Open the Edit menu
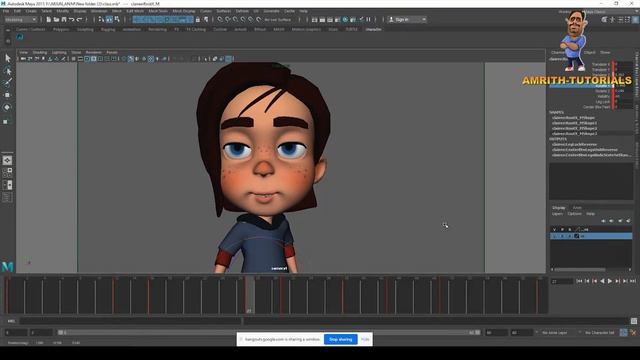 pos(17,11)
